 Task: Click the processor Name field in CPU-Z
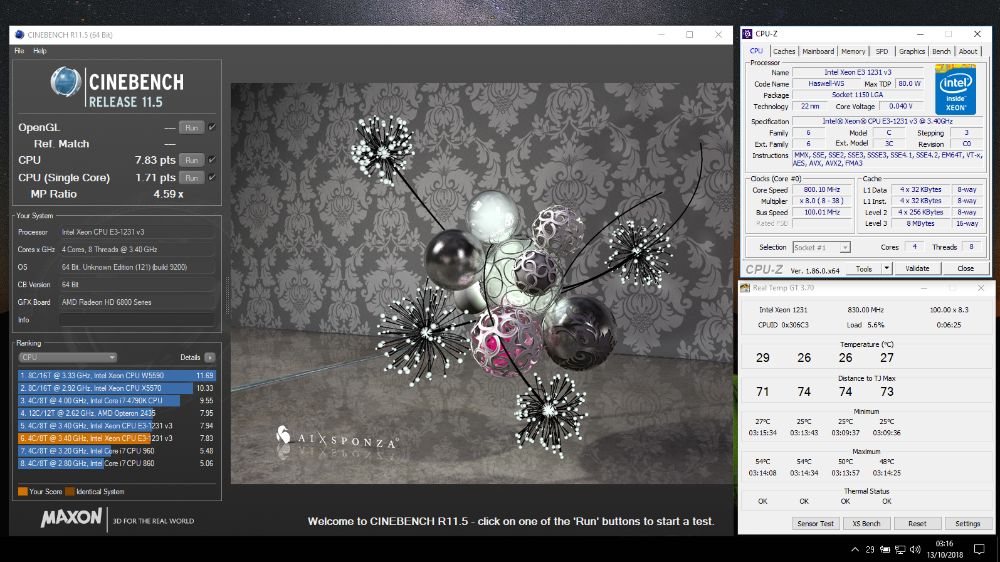tap(858, 73)
